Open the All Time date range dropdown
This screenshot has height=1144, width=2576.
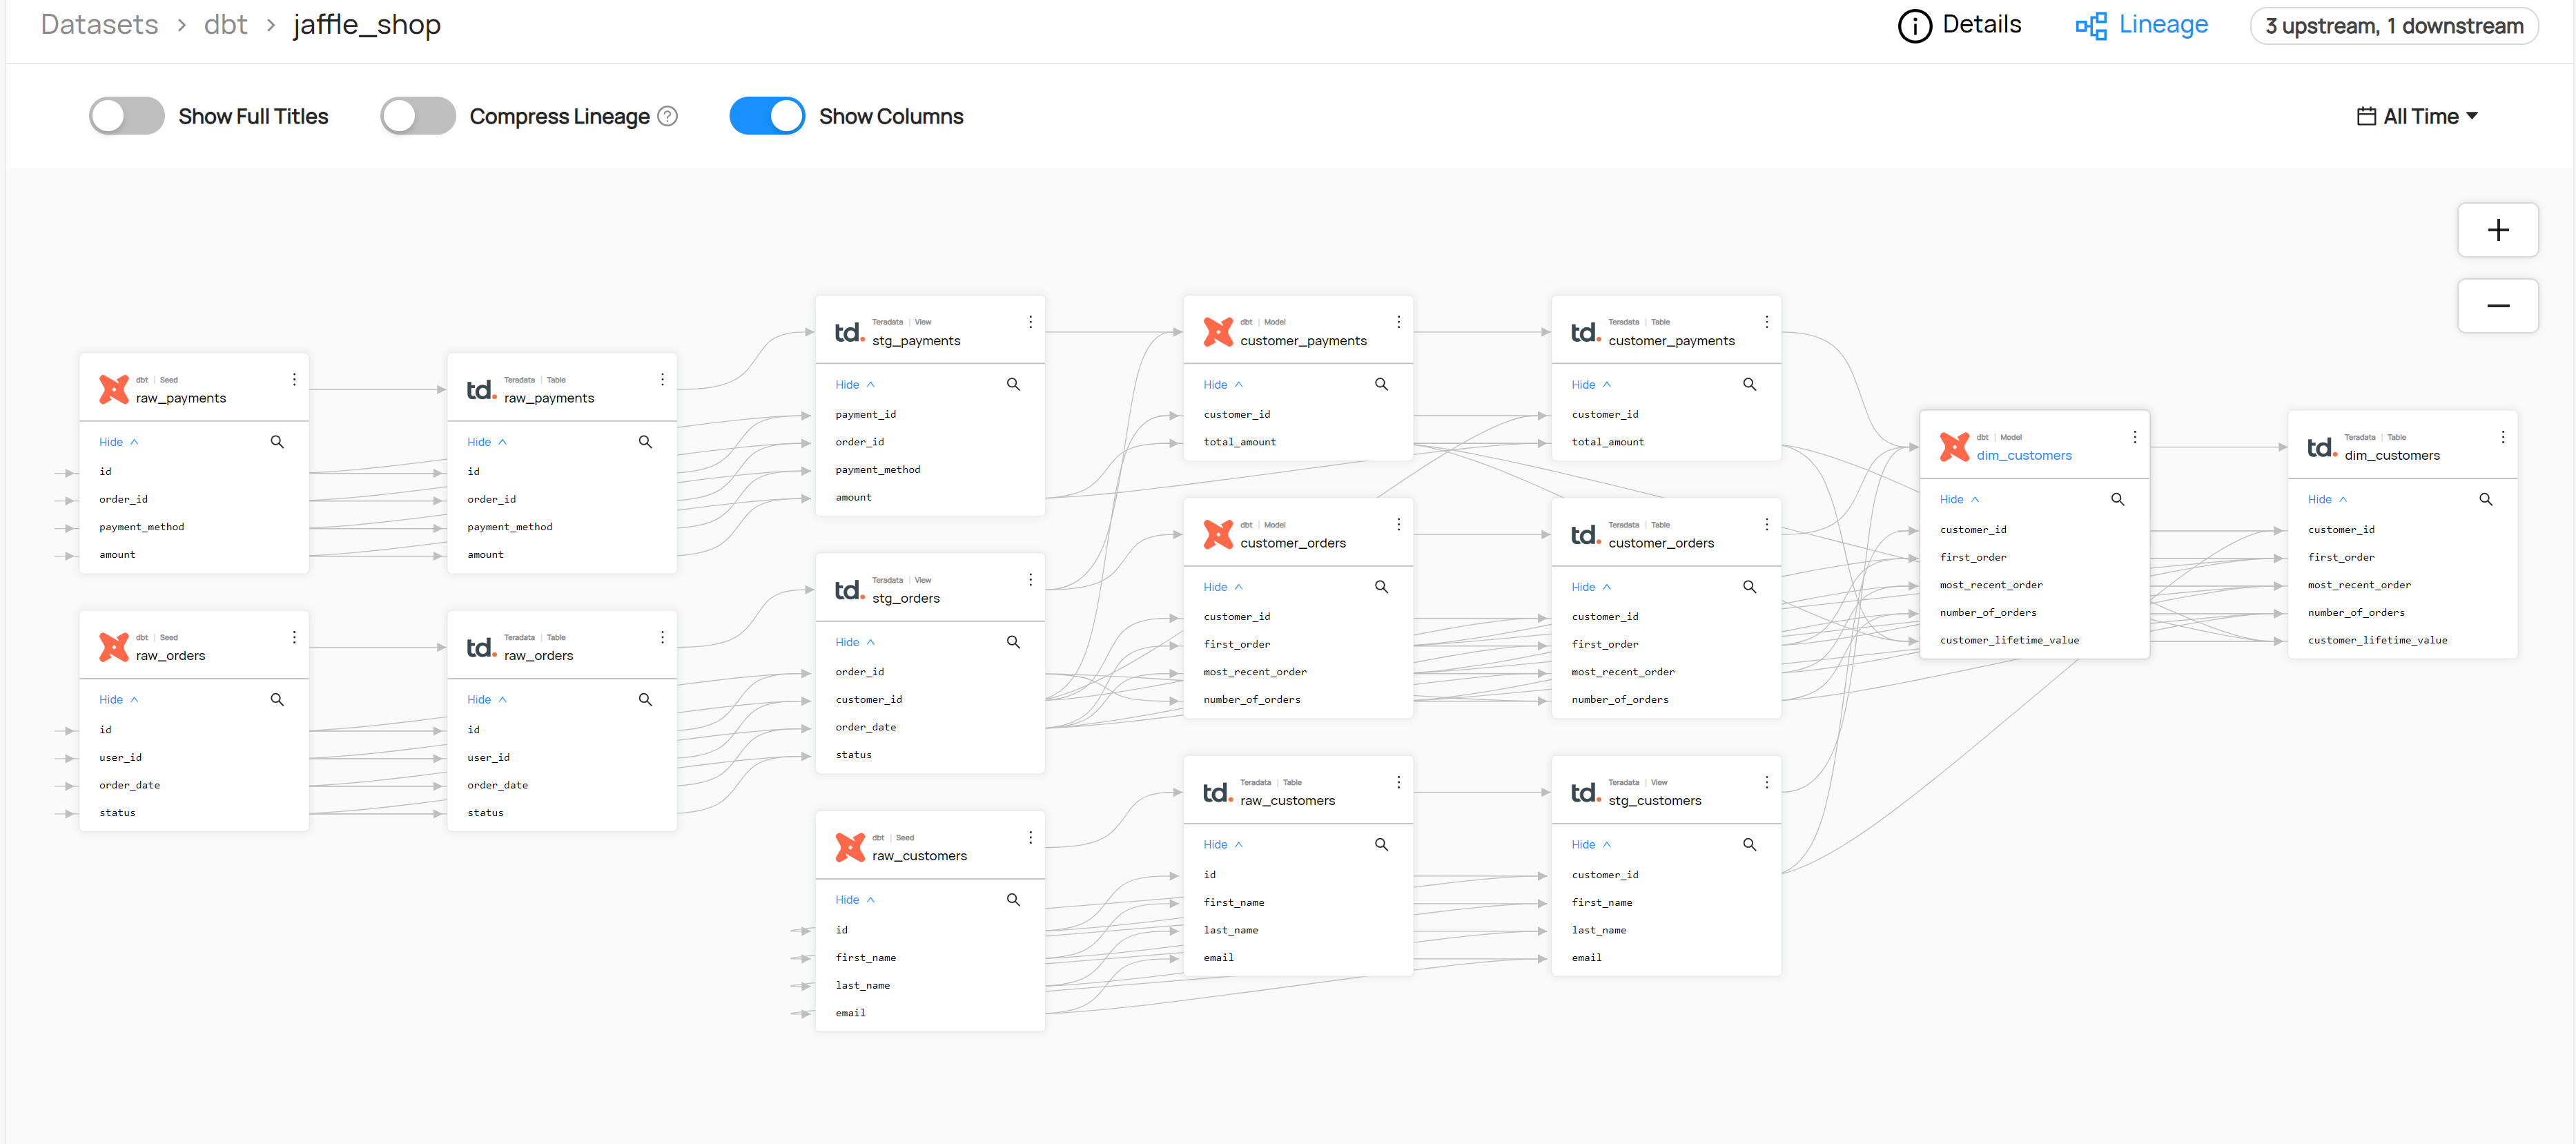(2418, 116)
